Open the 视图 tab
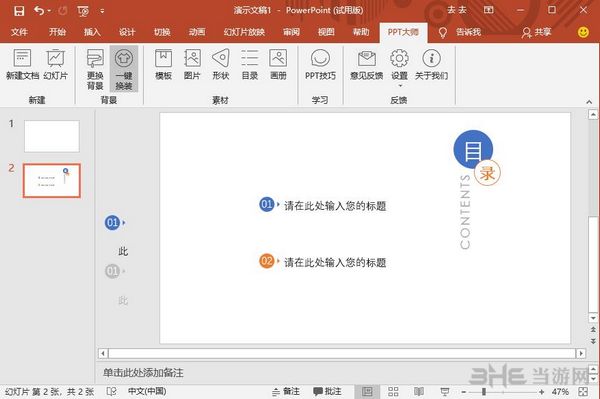Viewport: 600px width, 399px height. tap(326, 32)
